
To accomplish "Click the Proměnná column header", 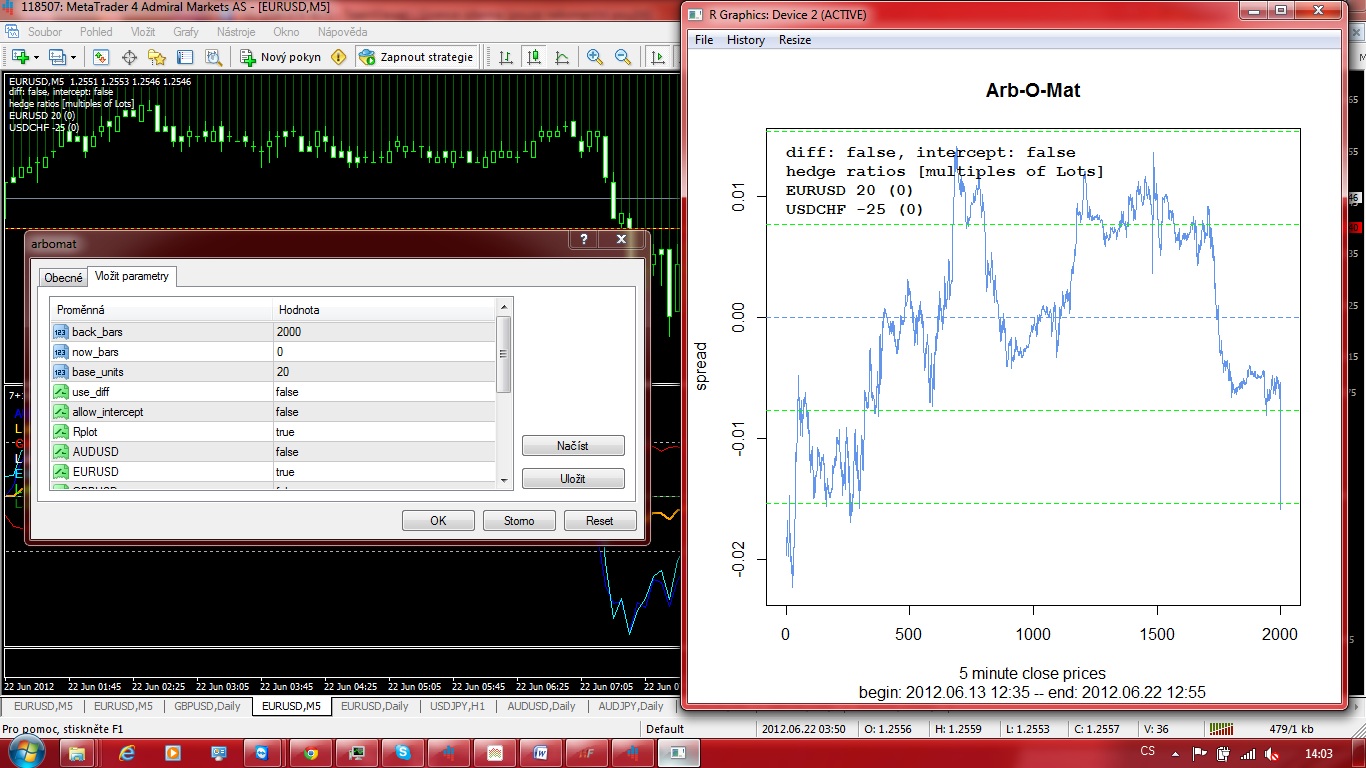I will click(161, 310).
